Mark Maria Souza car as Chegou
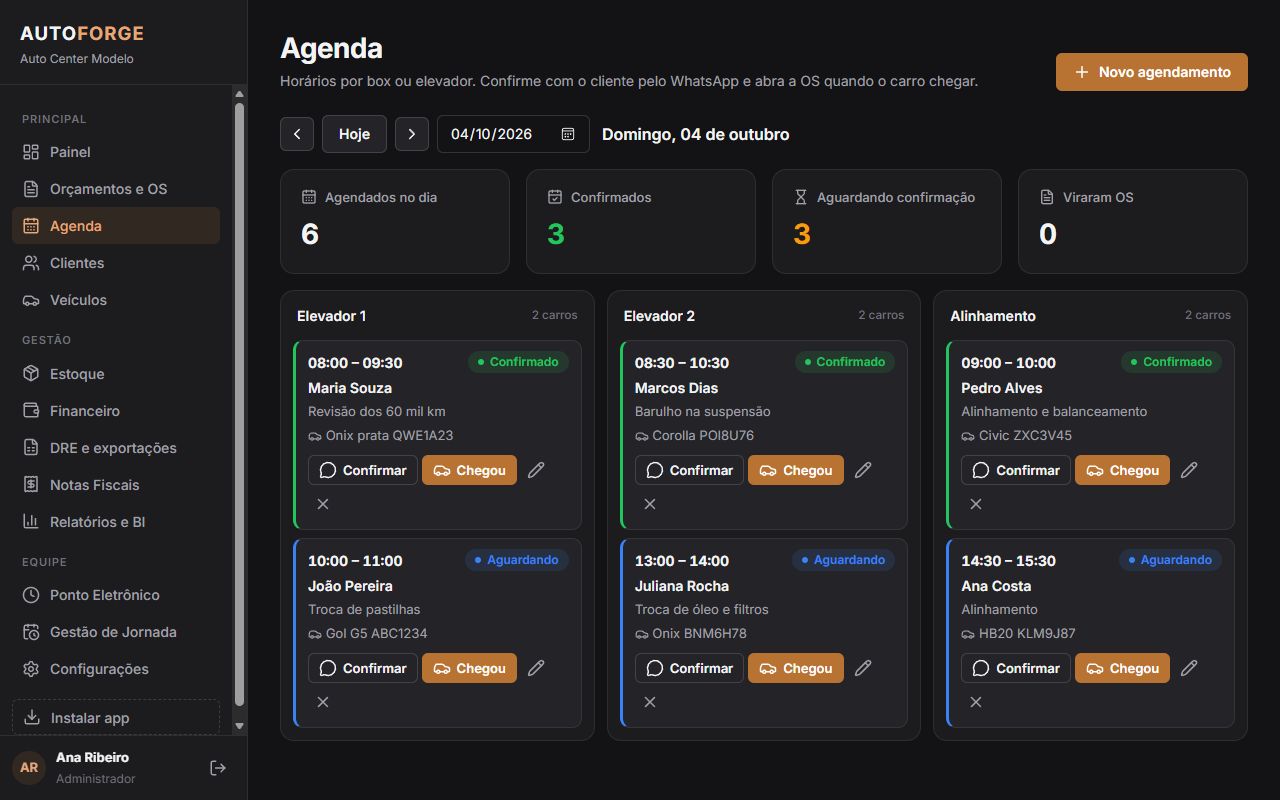Image resolution: width=1280 pixels, height=800 pixels. (x=469, y=470)
